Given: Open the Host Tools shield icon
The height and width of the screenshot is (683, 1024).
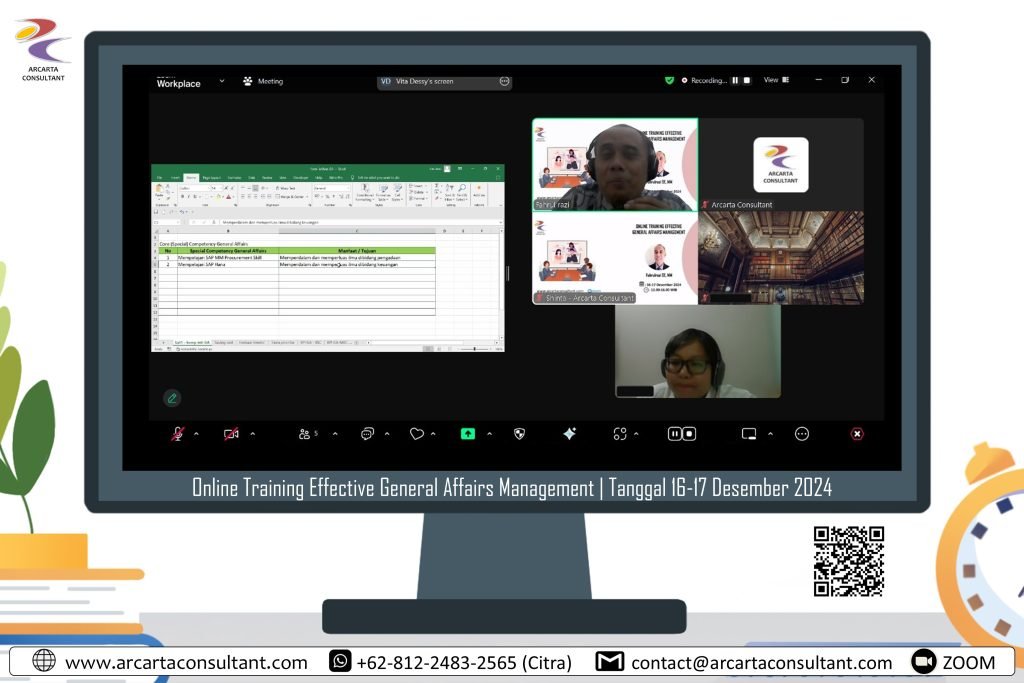Looking at the screenshot, I should pyautogui.click(x=519, y=434).
